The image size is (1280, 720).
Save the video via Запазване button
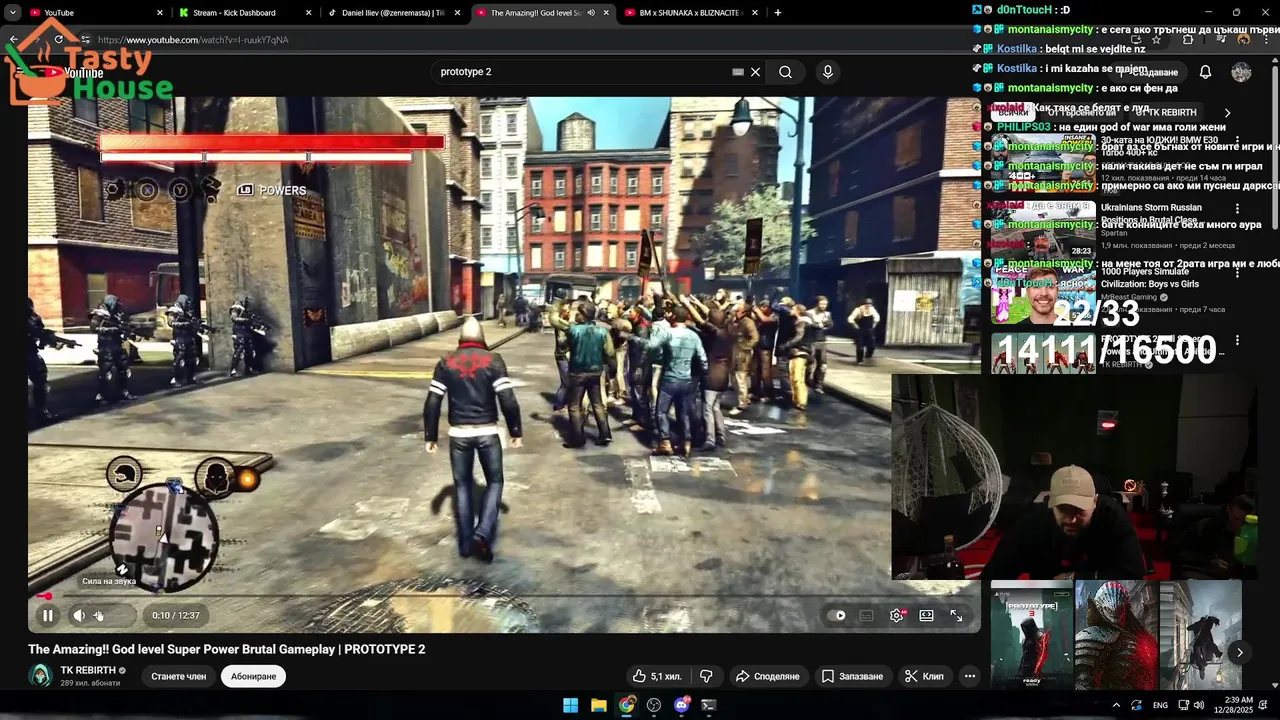852,676
